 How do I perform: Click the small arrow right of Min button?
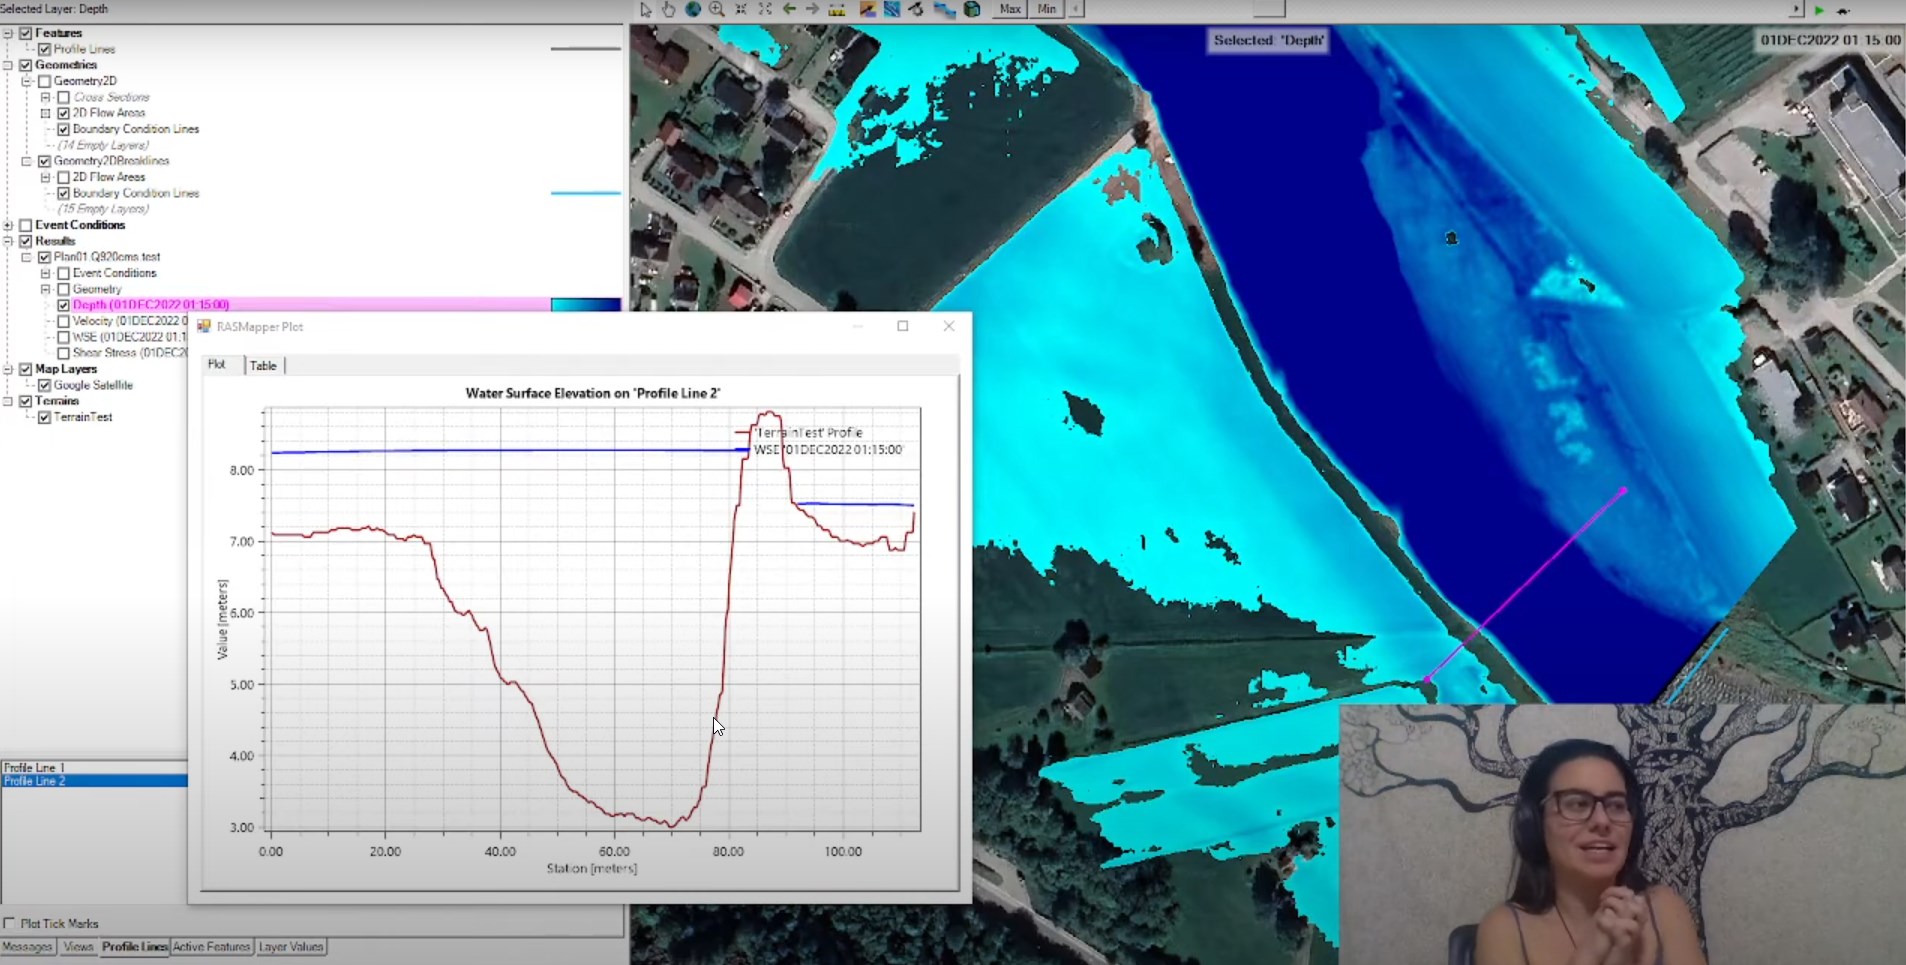(1076, 9)
